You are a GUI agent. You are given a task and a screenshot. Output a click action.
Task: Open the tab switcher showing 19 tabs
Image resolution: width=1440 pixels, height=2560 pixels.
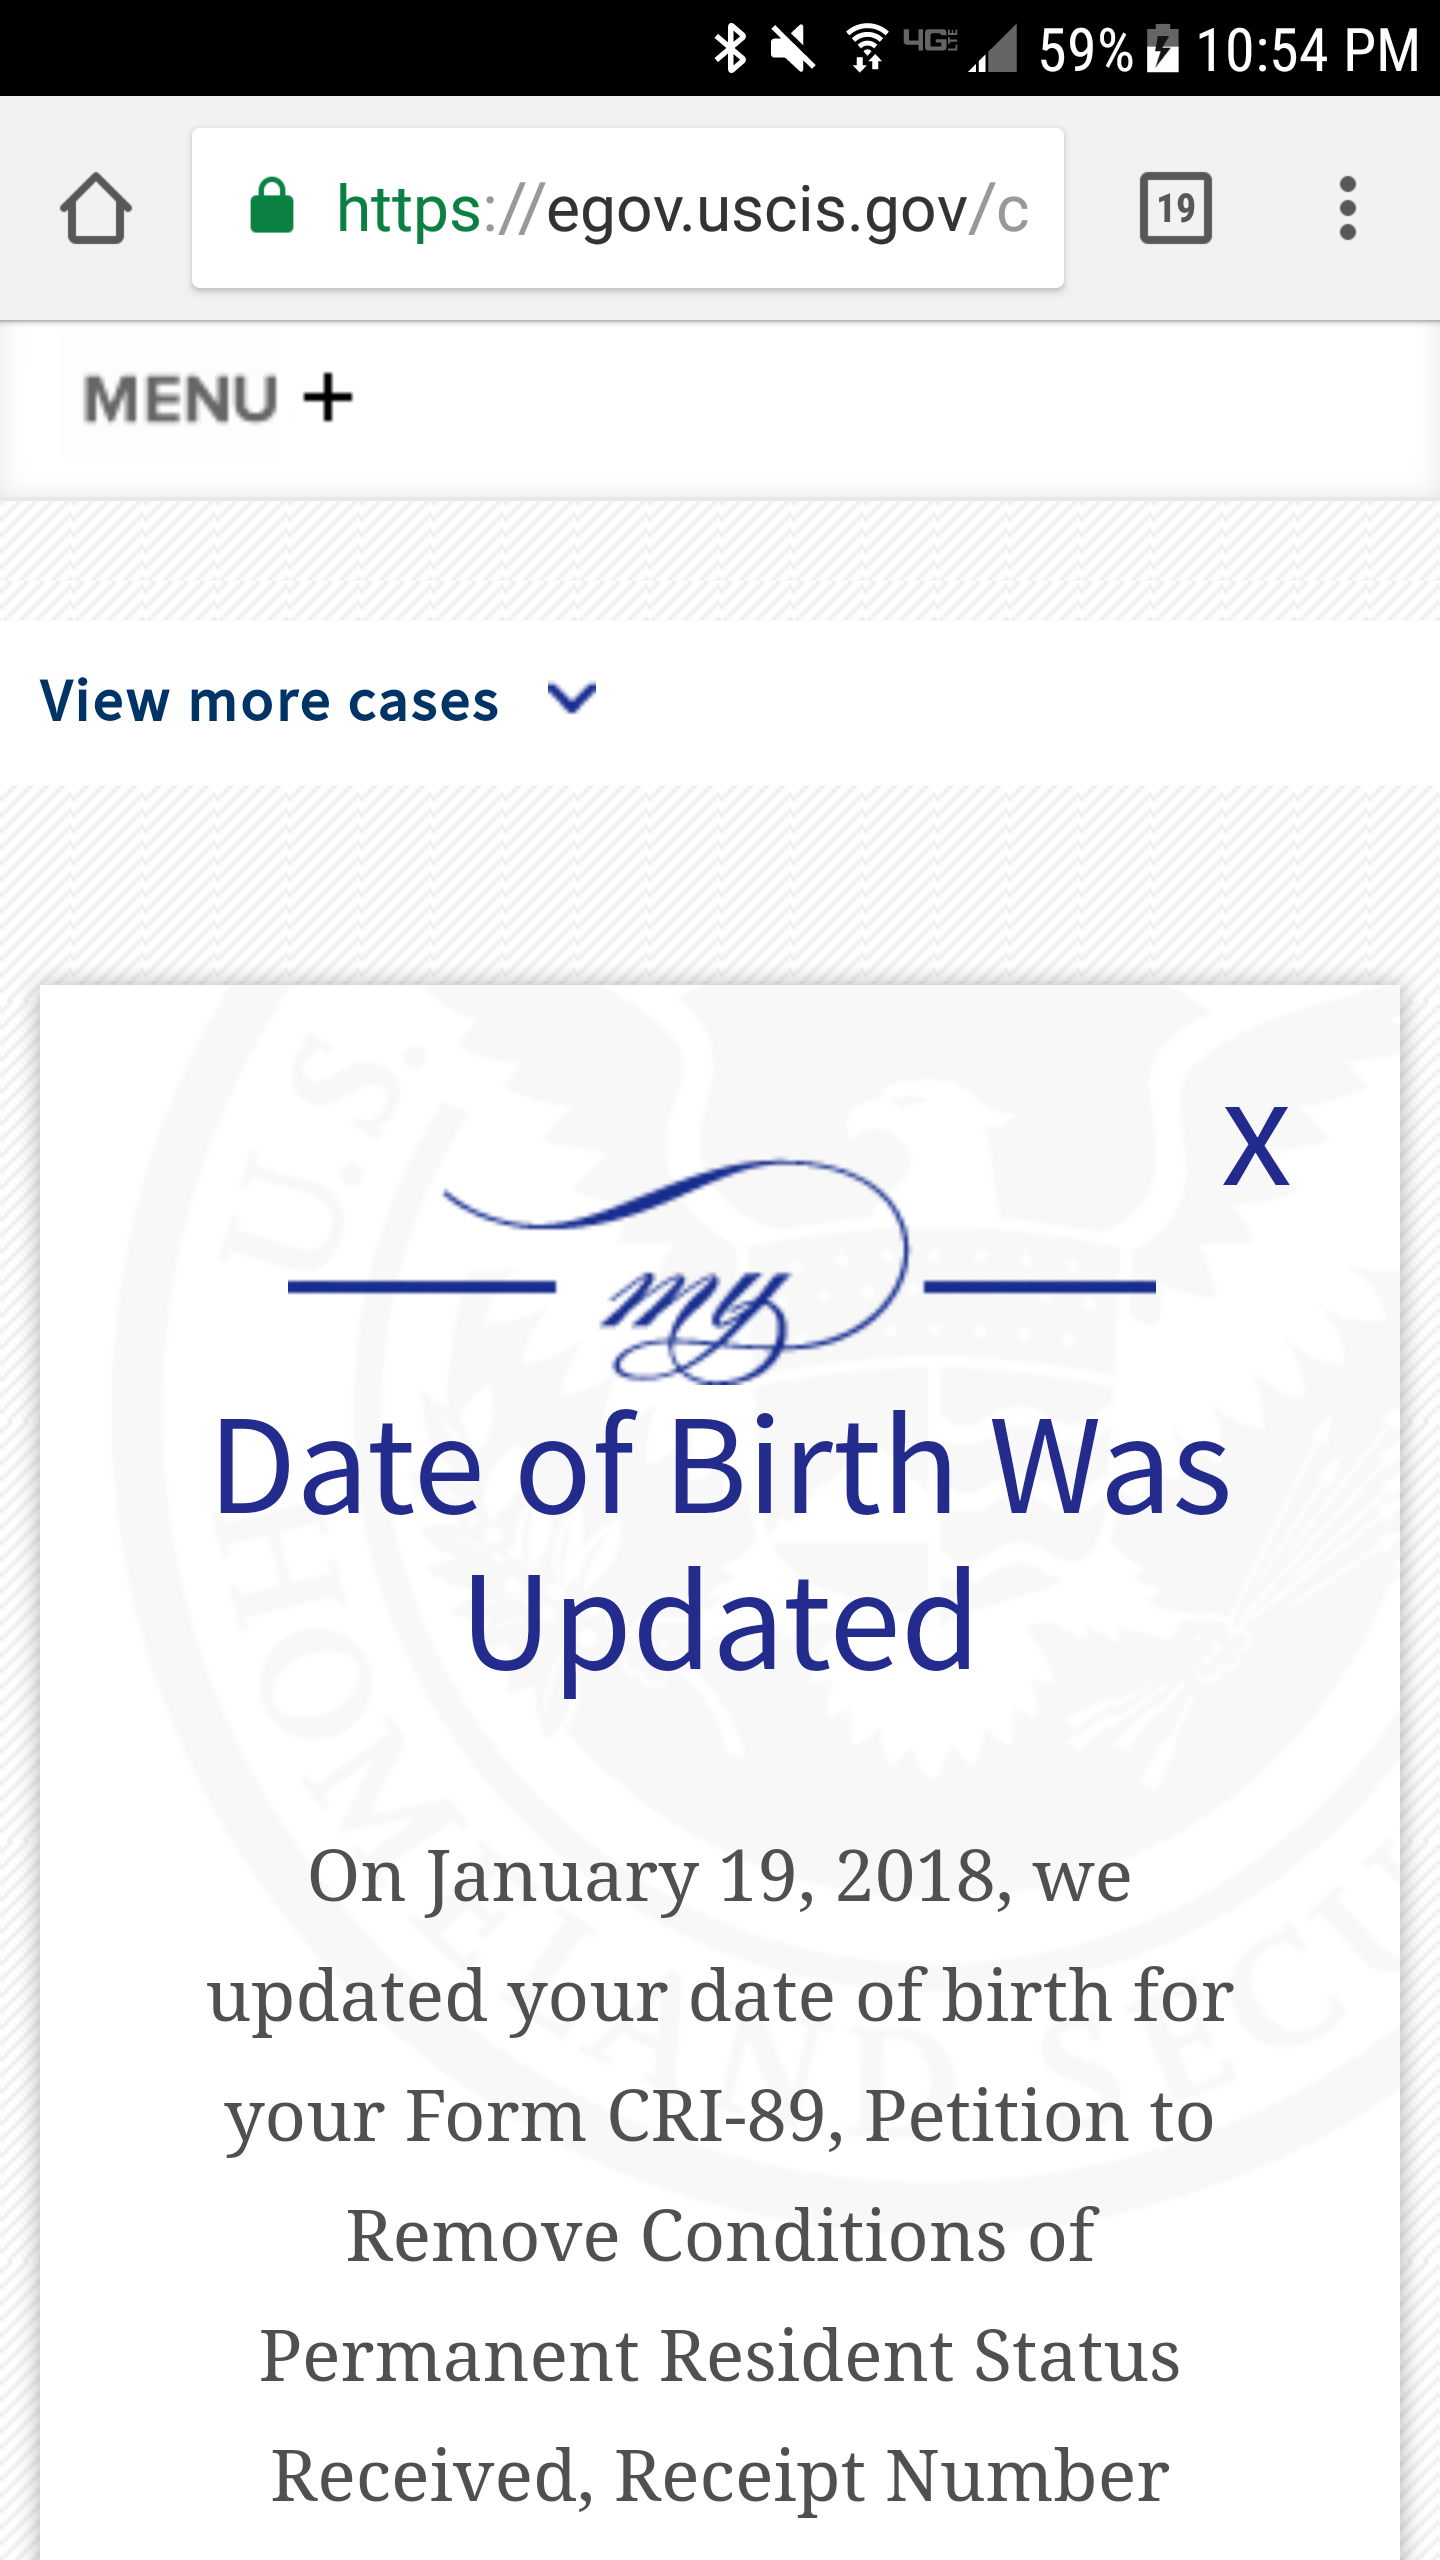click(x=1176, y=208)
